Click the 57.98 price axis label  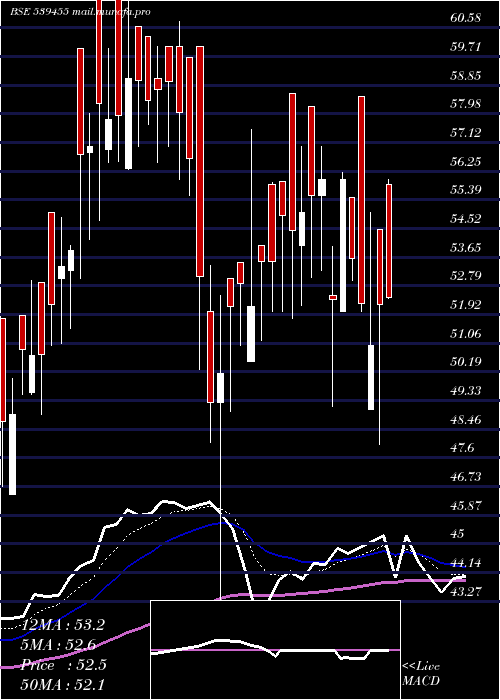[466, 104]
